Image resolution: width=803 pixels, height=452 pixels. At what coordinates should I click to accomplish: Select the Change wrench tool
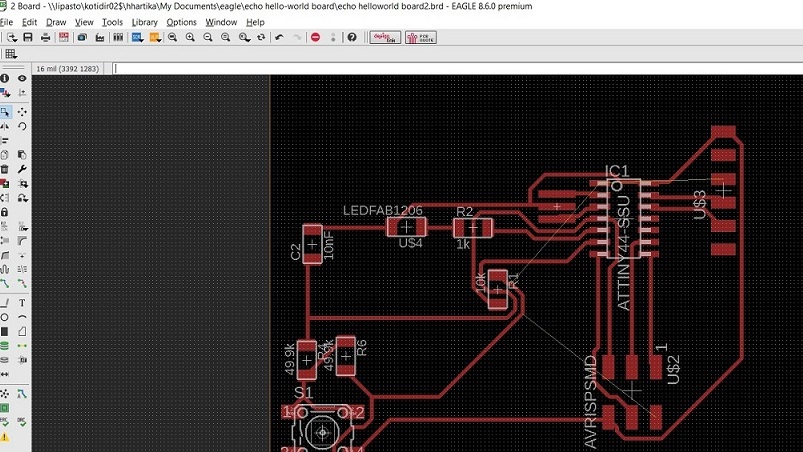click(22, 169)
